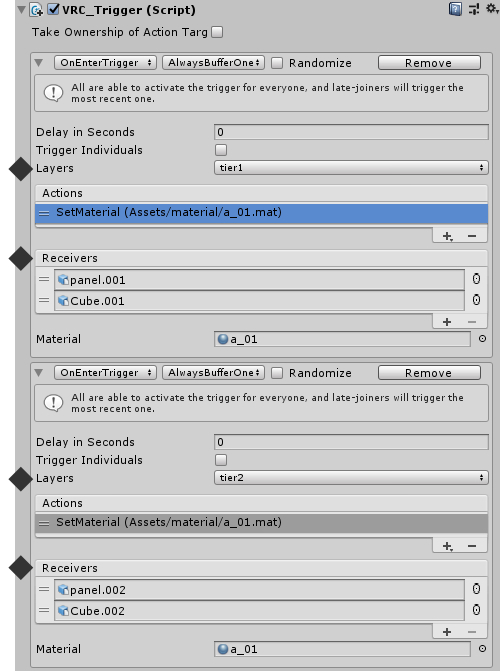Open the component help reference icon
Image resolution: width=500 pixels, height=671 pixels.
(x=455, y=9)
